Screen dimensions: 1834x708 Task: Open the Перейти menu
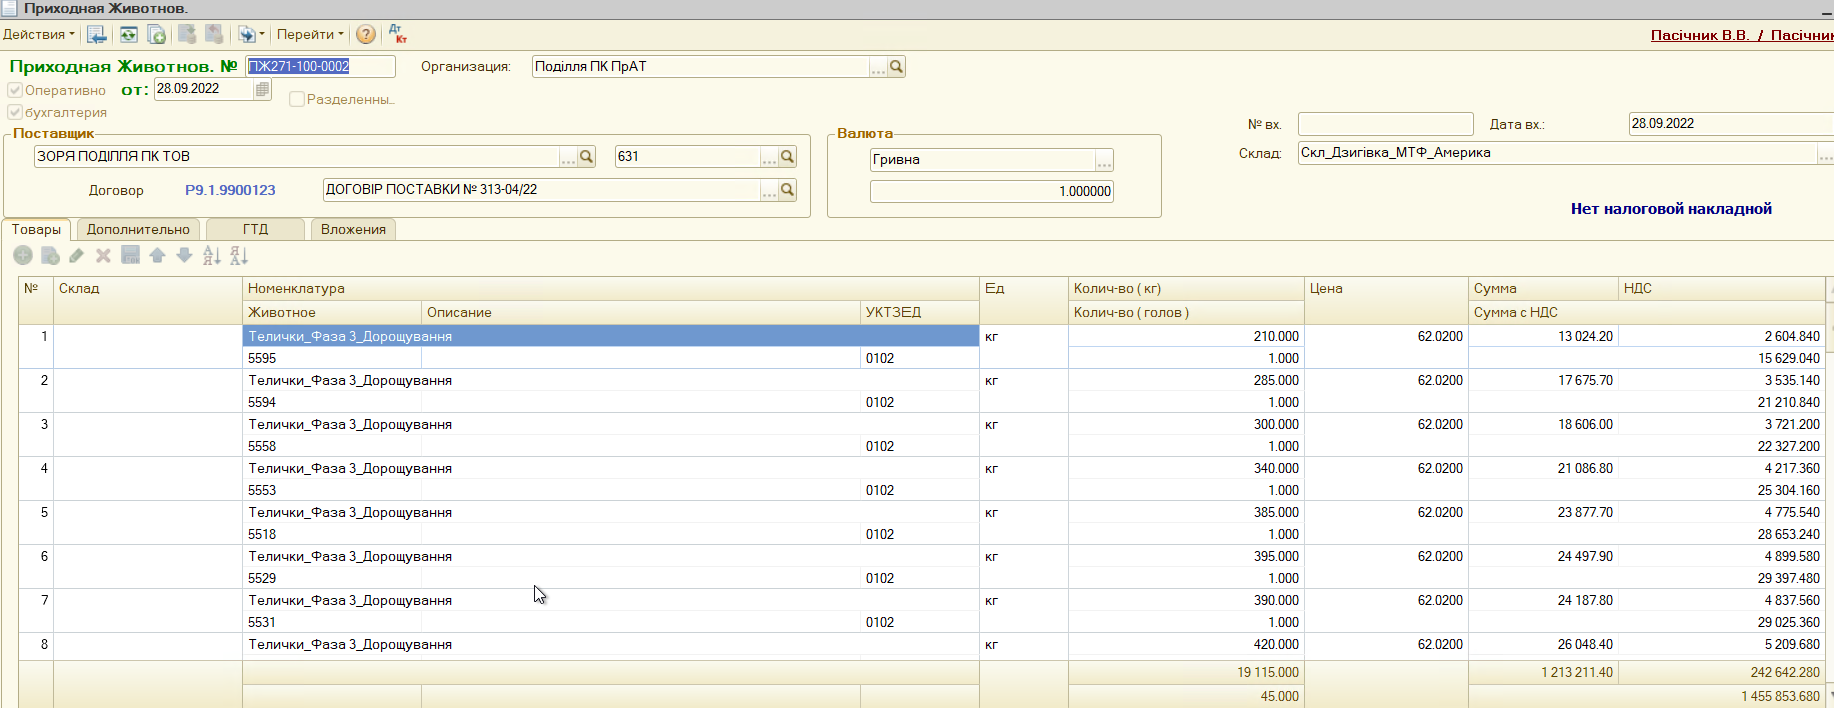pyautogui.click(x=310, y=34)
